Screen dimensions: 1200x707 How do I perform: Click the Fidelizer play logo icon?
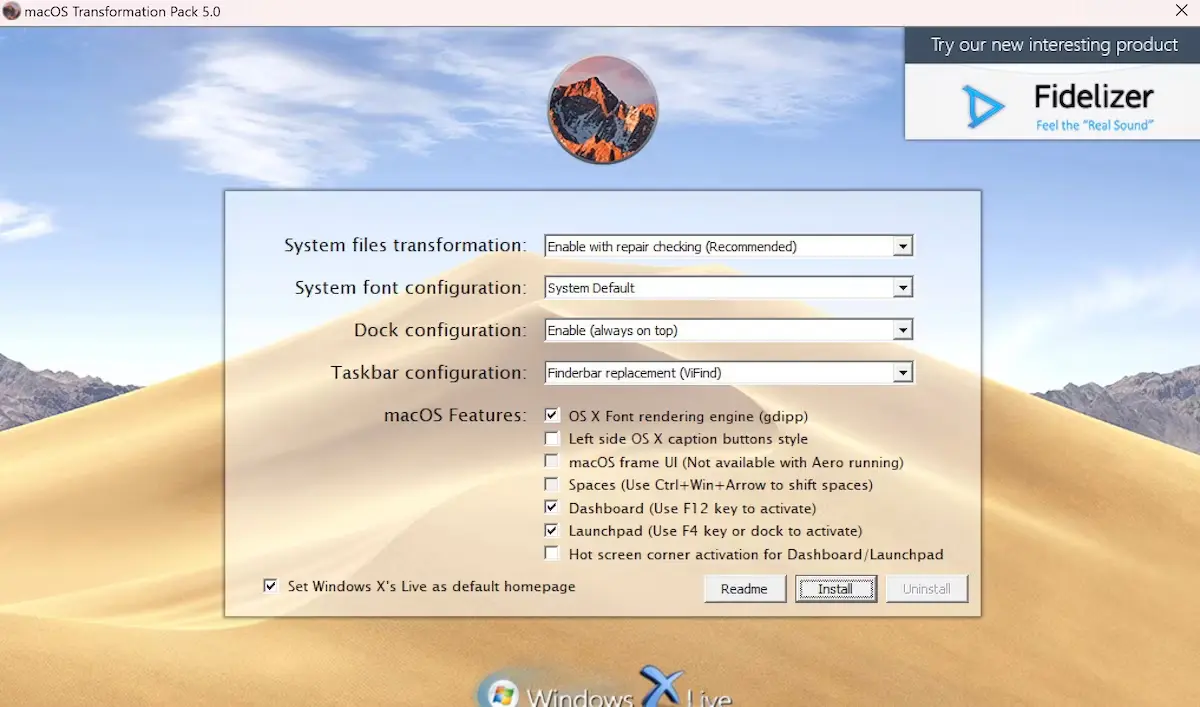pos(982,106)
